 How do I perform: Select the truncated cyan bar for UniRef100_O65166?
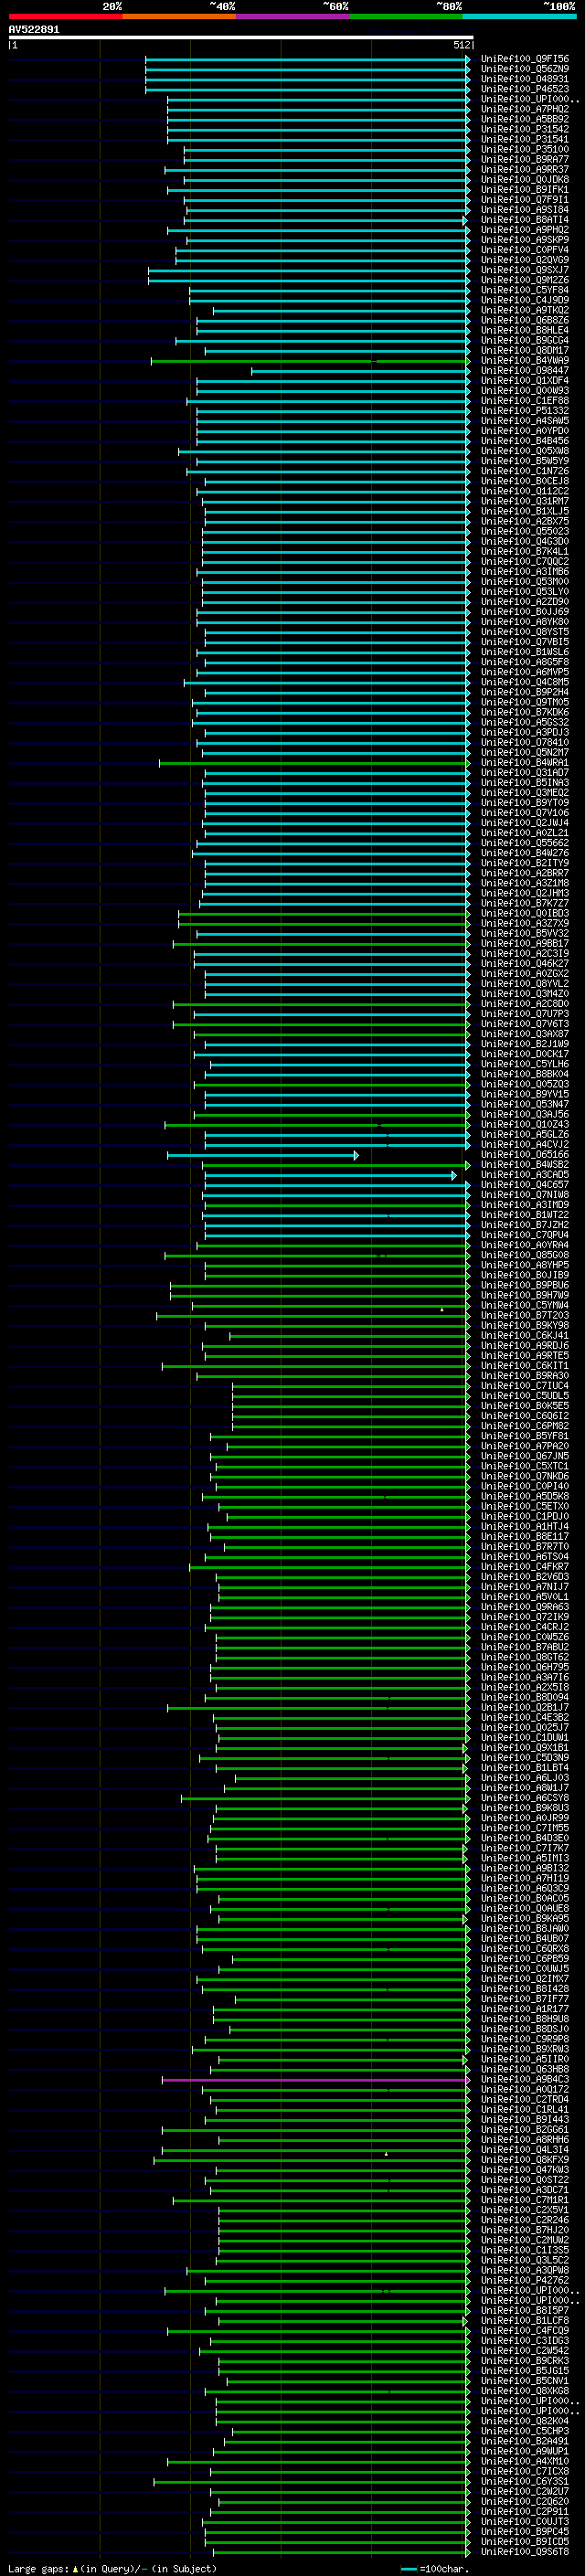[262, 1154]
